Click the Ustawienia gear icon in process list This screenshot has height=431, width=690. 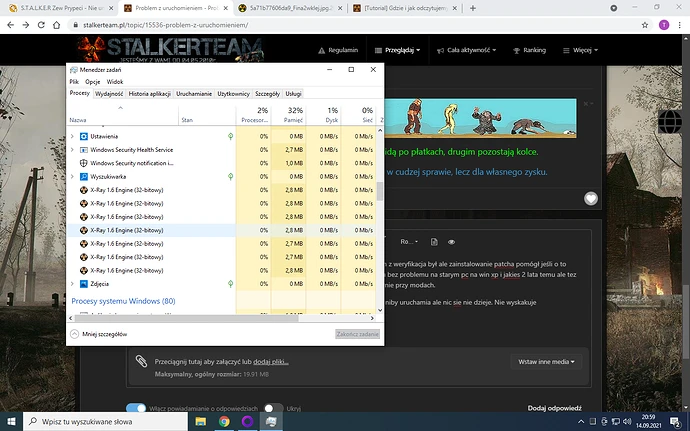pos(84,136)
